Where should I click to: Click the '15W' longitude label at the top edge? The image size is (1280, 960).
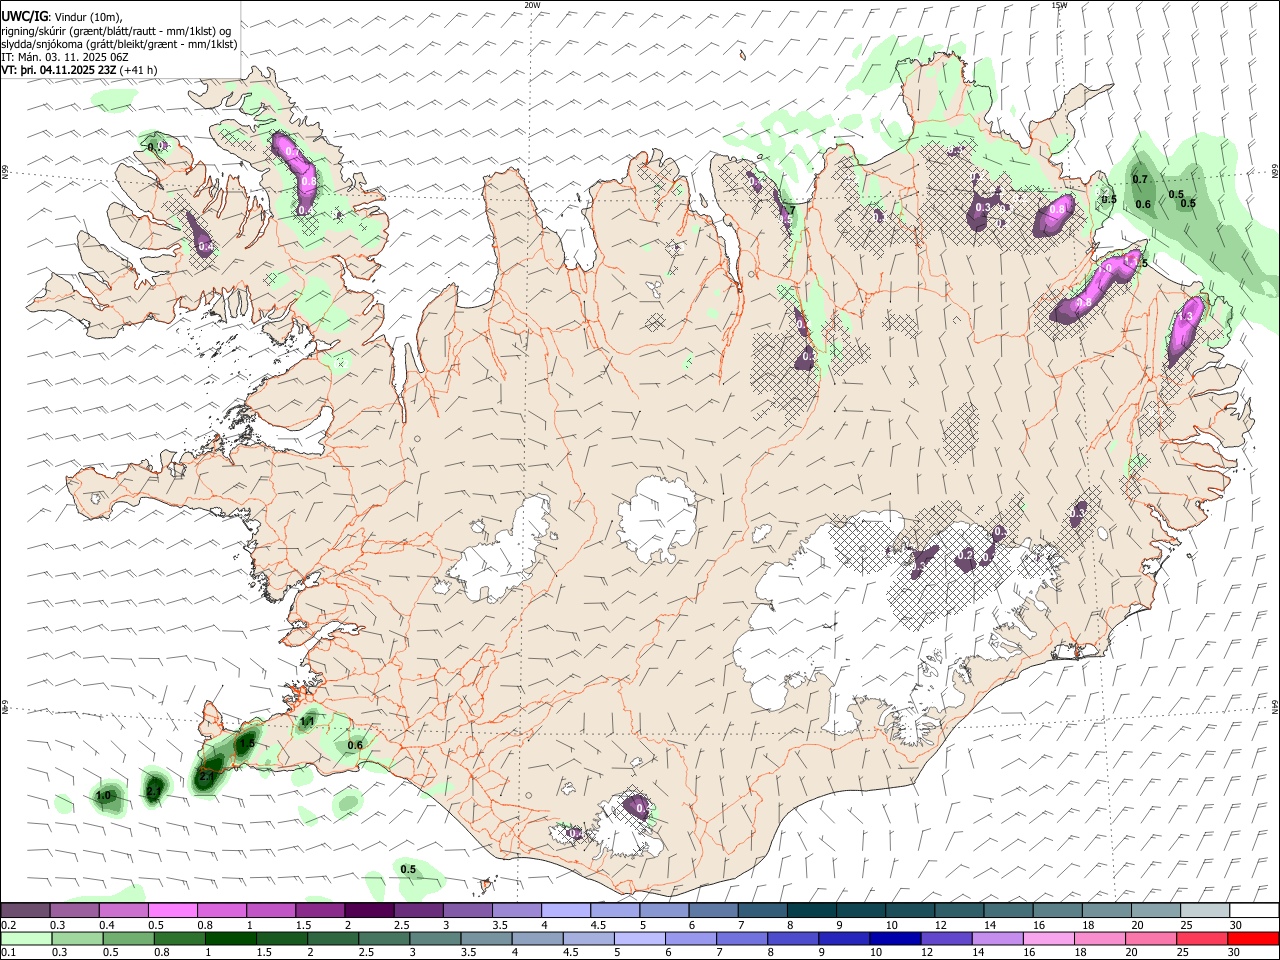(x=1059, y=5)
